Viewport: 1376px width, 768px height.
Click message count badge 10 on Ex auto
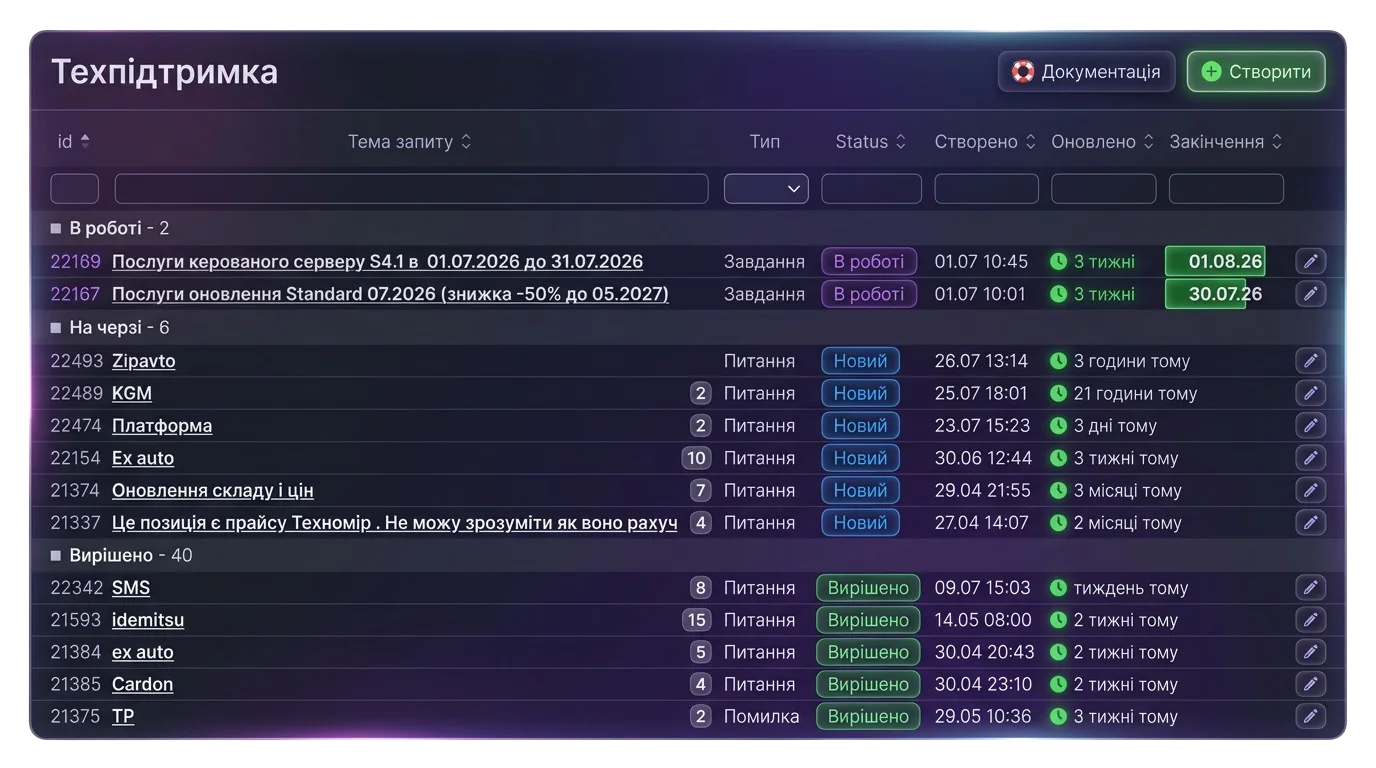pyautogui.click(x=696, y=458)
